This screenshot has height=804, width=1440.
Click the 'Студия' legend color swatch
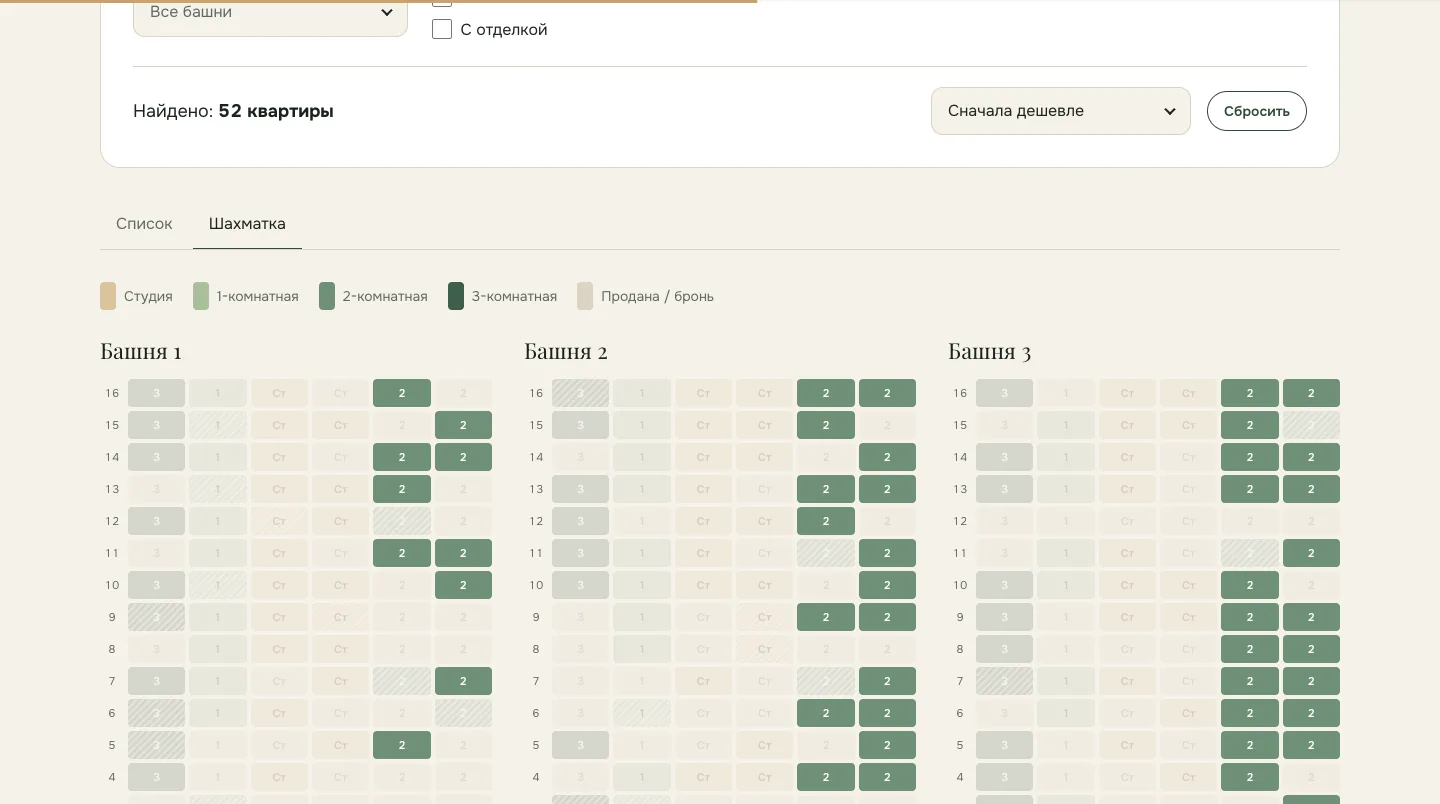coord(108,296)
